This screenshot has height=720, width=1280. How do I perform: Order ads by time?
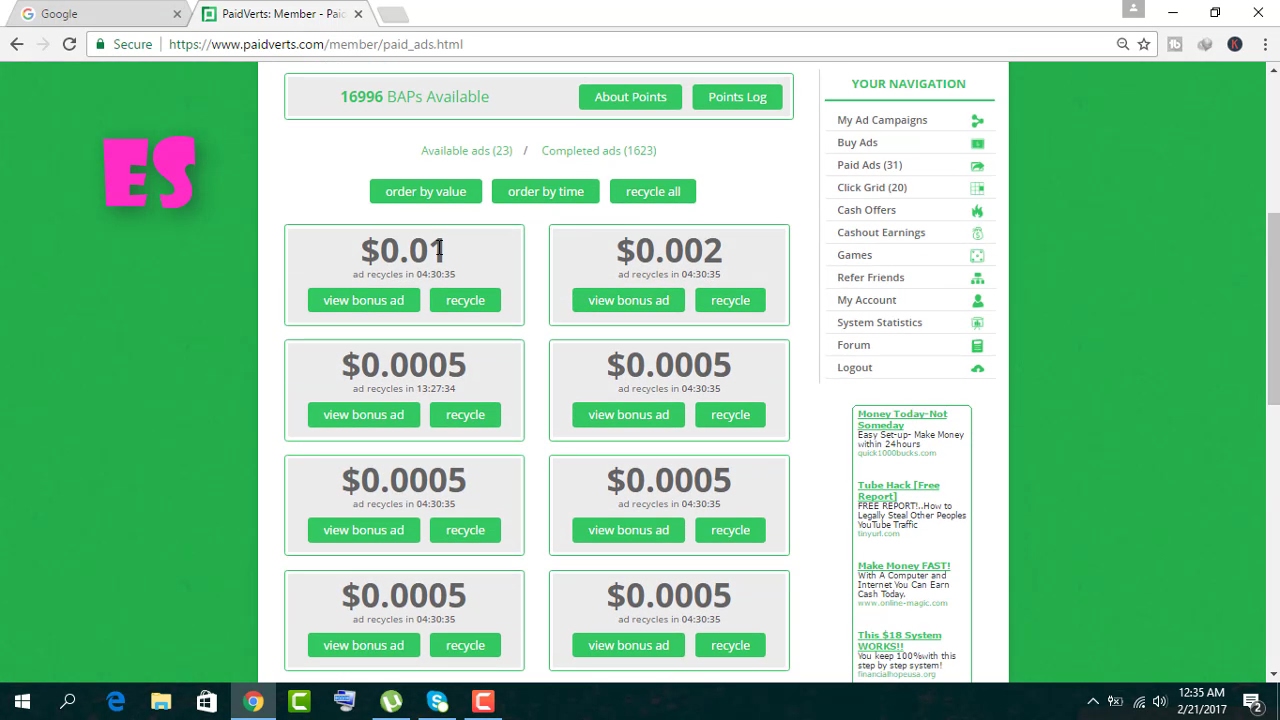[x=546, y=191]
